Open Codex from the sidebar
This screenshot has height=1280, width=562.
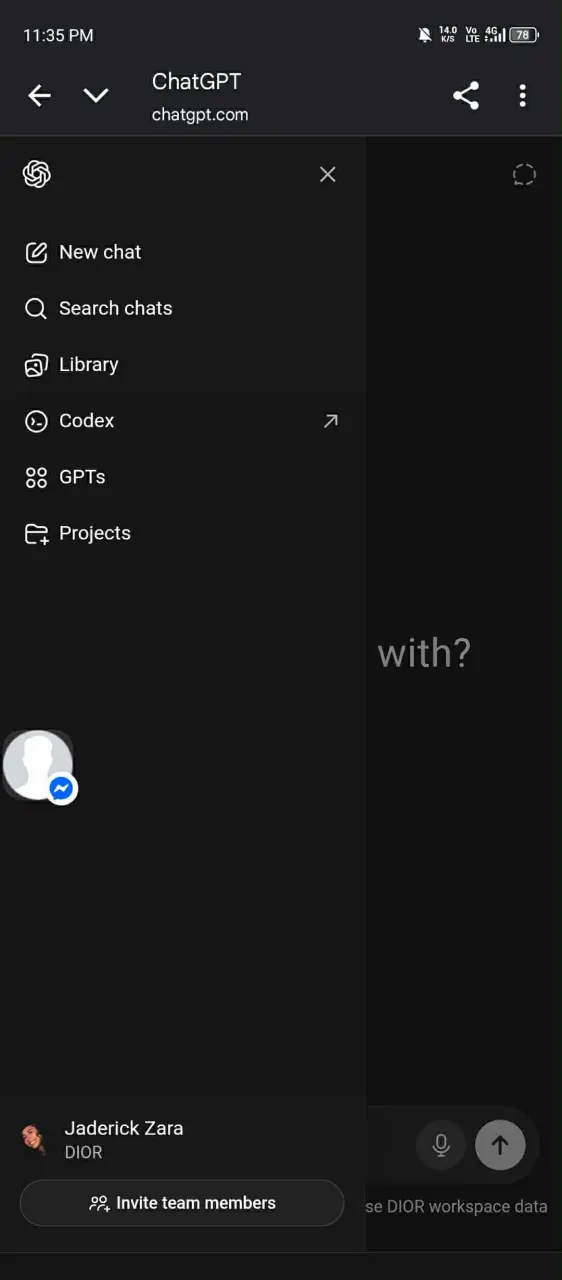click(x=183, y=420)
